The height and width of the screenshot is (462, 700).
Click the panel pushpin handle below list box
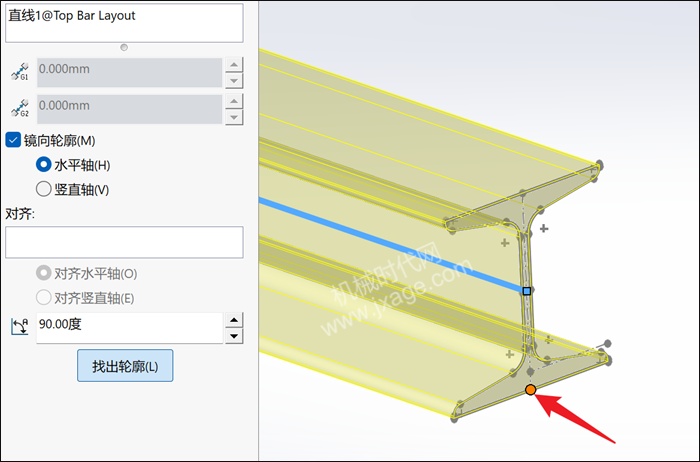click(x=124, y=47)
